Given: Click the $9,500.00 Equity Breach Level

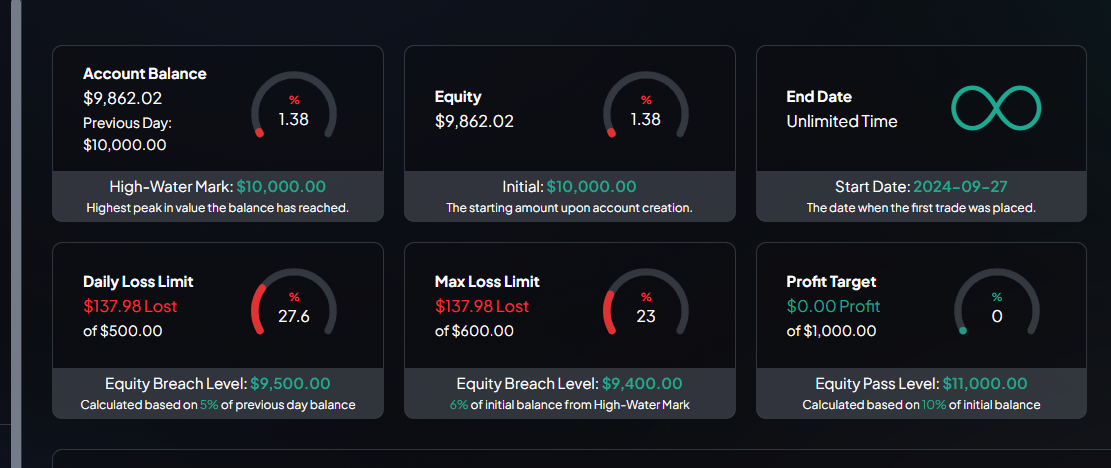Looking at the screenshot, I should pos(290,383).
